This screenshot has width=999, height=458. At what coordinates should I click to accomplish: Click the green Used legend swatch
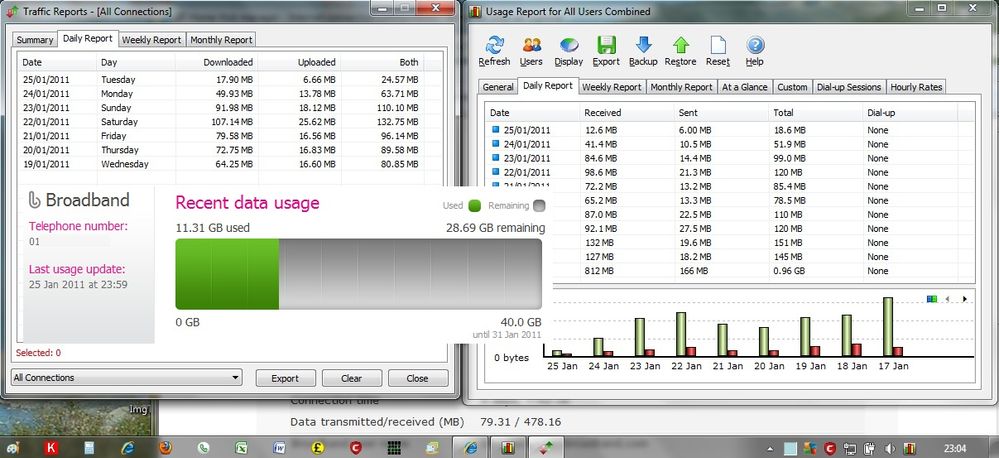(474, 206)
